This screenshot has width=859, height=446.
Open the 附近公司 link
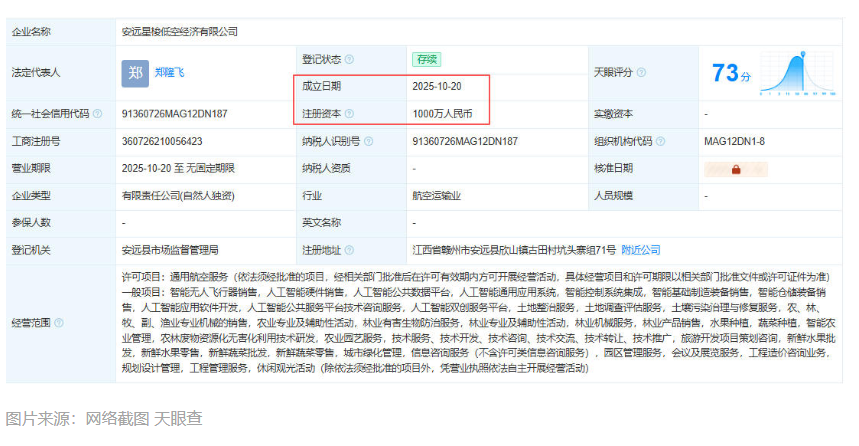pyautogui.click(x=641, y=249)
